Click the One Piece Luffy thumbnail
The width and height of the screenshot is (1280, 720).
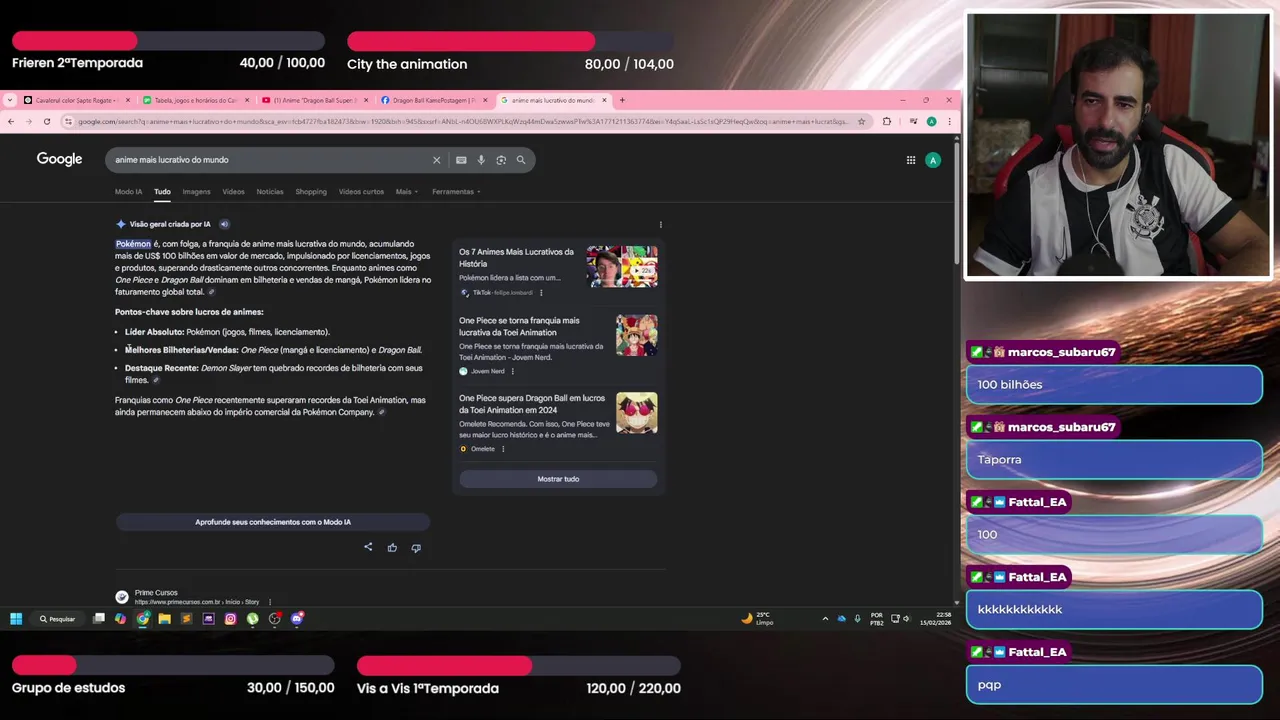pyautogui.click(x=636, y=335)
